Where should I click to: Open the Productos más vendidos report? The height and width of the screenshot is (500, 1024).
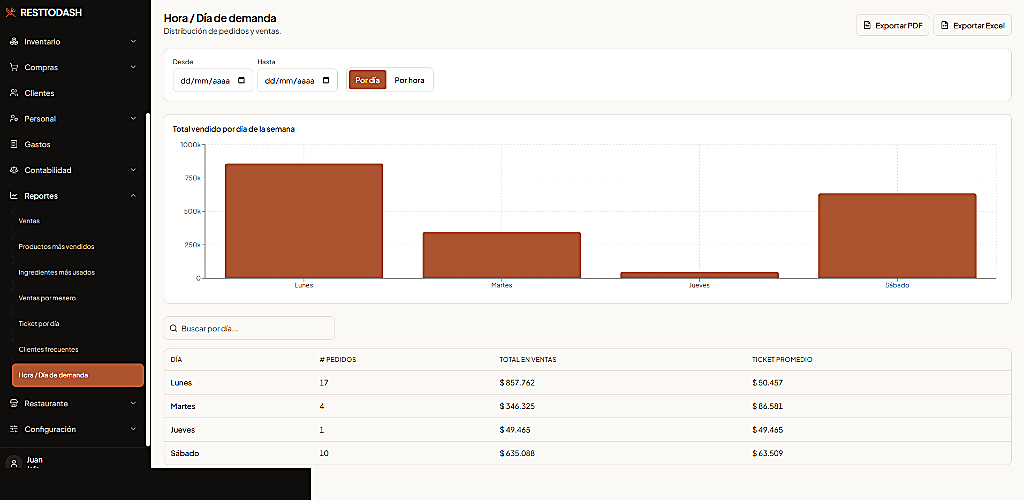[x=57, y=247]
